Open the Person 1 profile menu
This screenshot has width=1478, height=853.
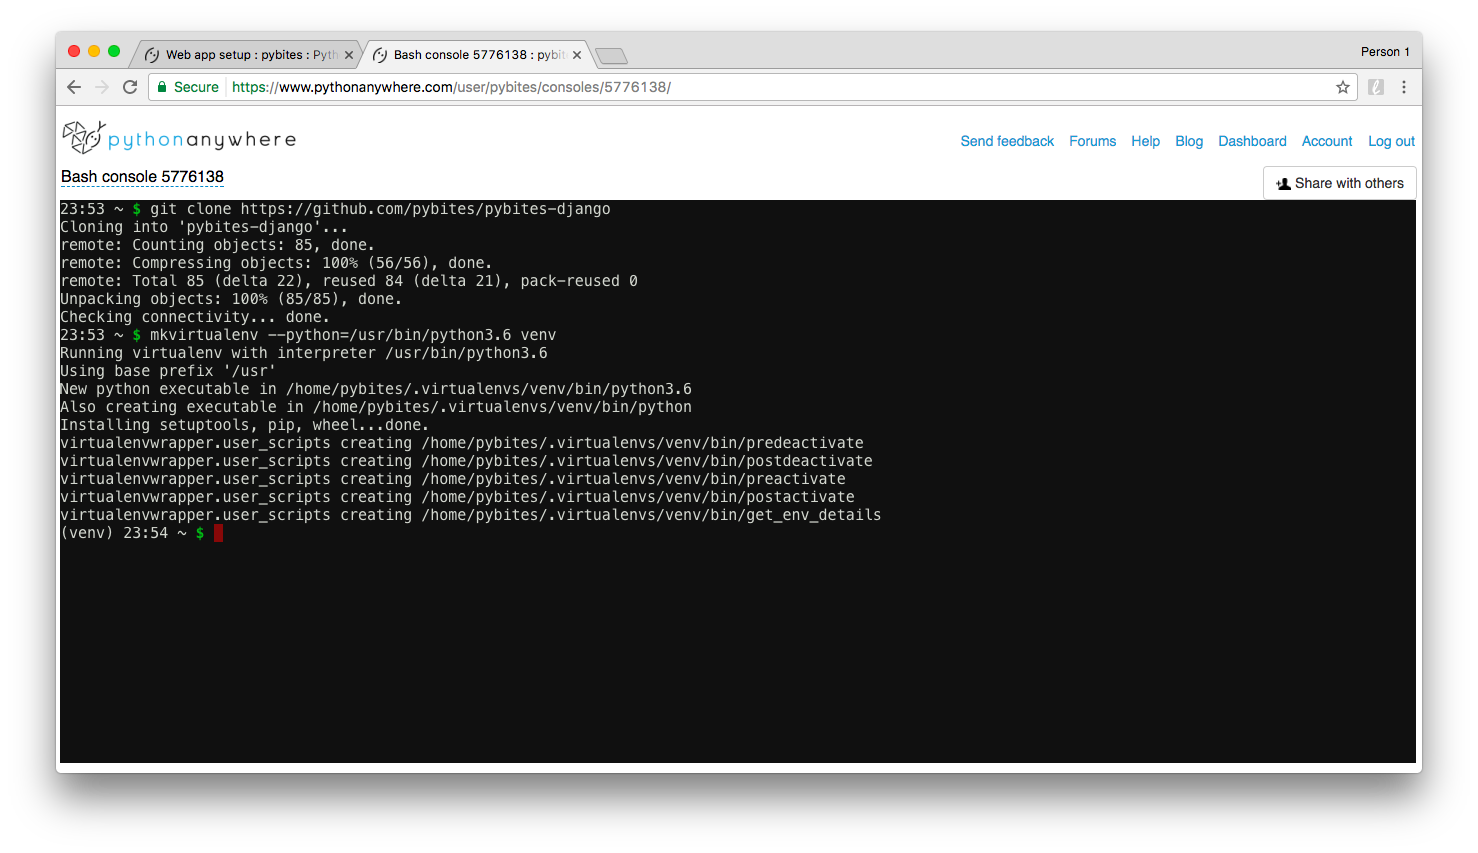(1385, 51)
